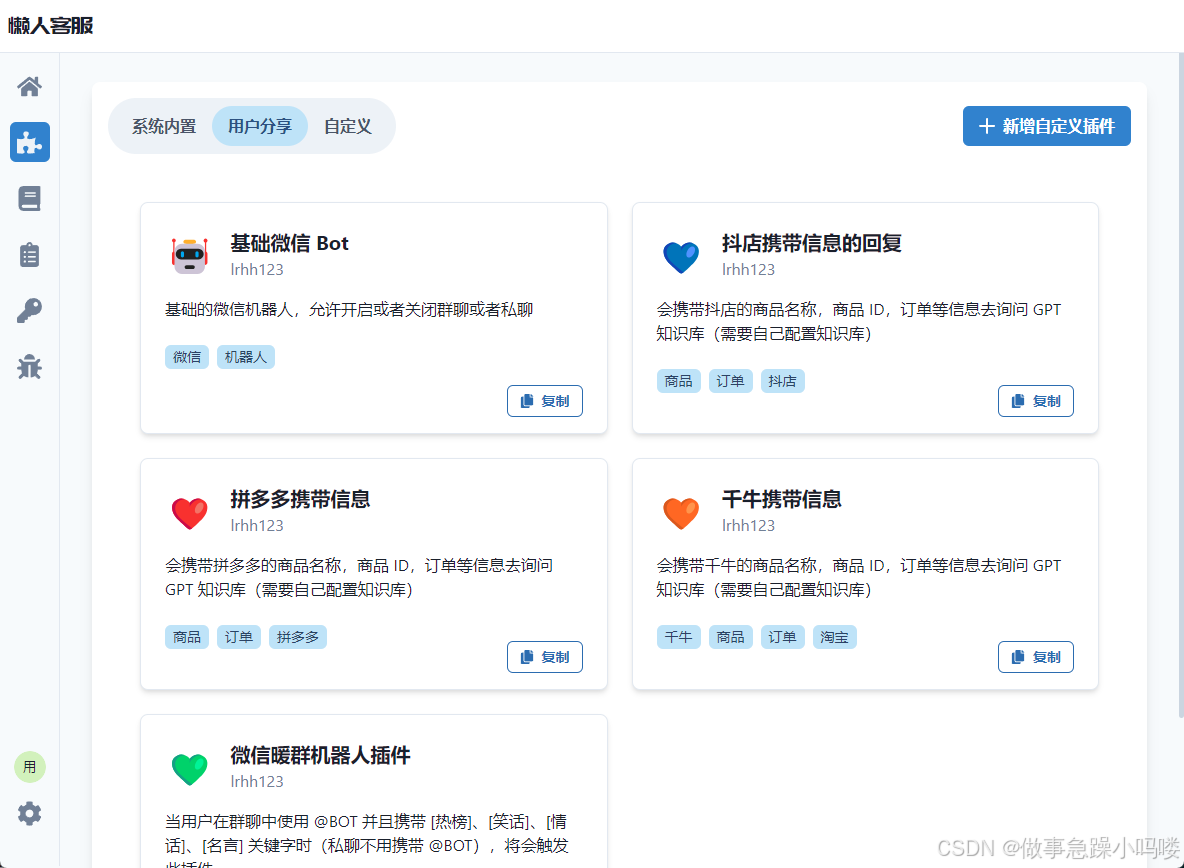Click the 机器人 tag on 基础微信 Bot

tap(245, 357)
